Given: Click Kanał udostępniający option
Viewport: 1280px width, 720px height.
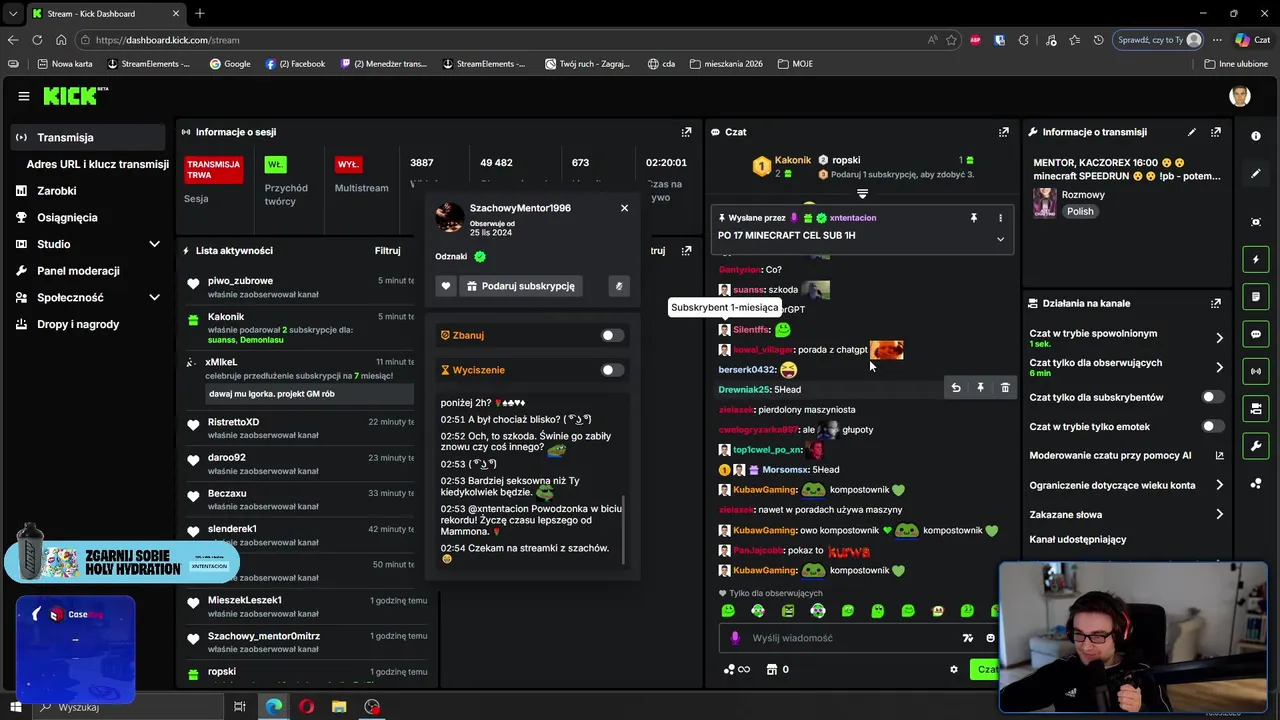Looking at the screenshot, I should [1078, 539].
